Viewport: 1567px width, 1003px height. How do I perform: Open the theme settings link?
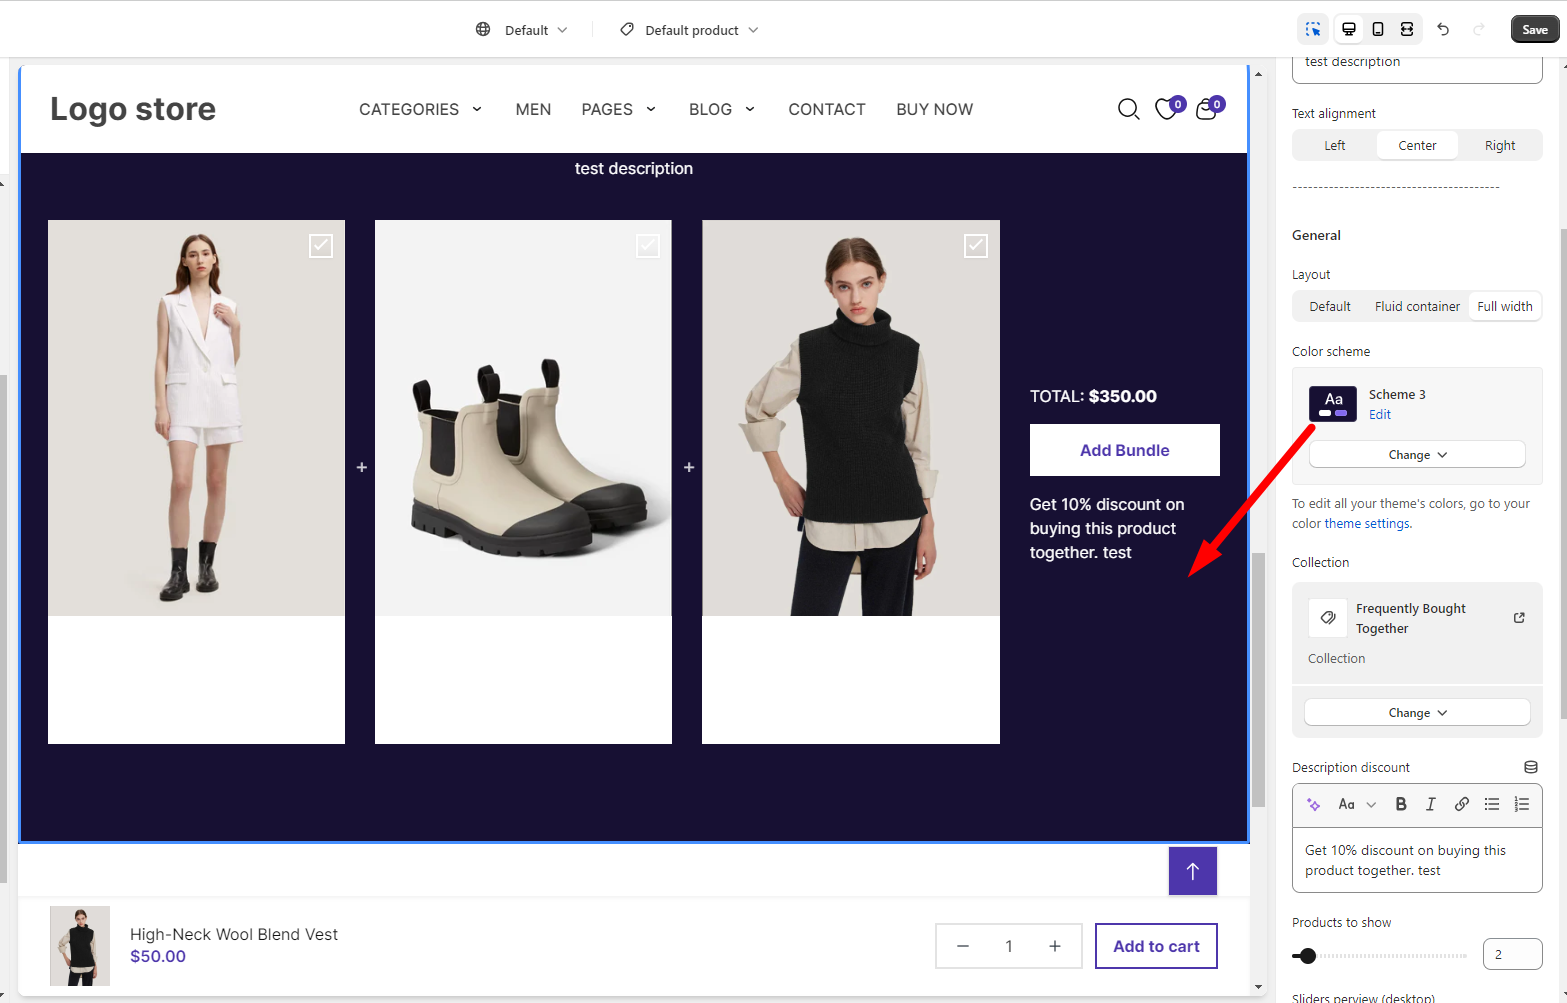coord(1367,523)
